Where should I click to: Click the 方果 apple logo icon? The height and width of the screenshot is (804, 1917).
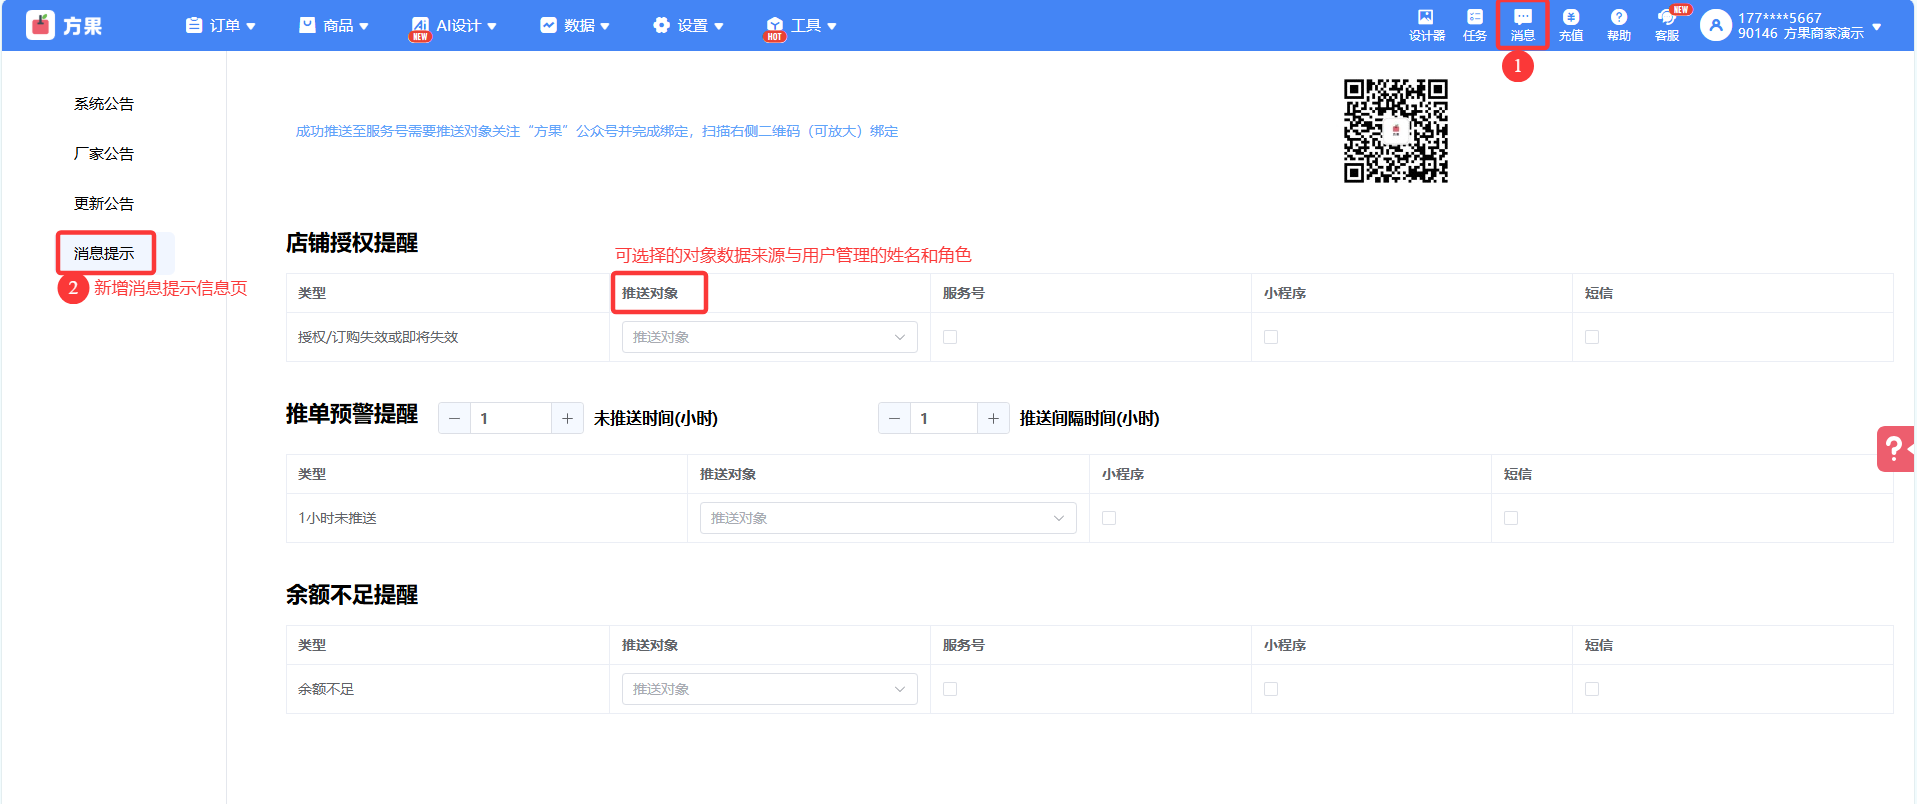coord(40,25)
